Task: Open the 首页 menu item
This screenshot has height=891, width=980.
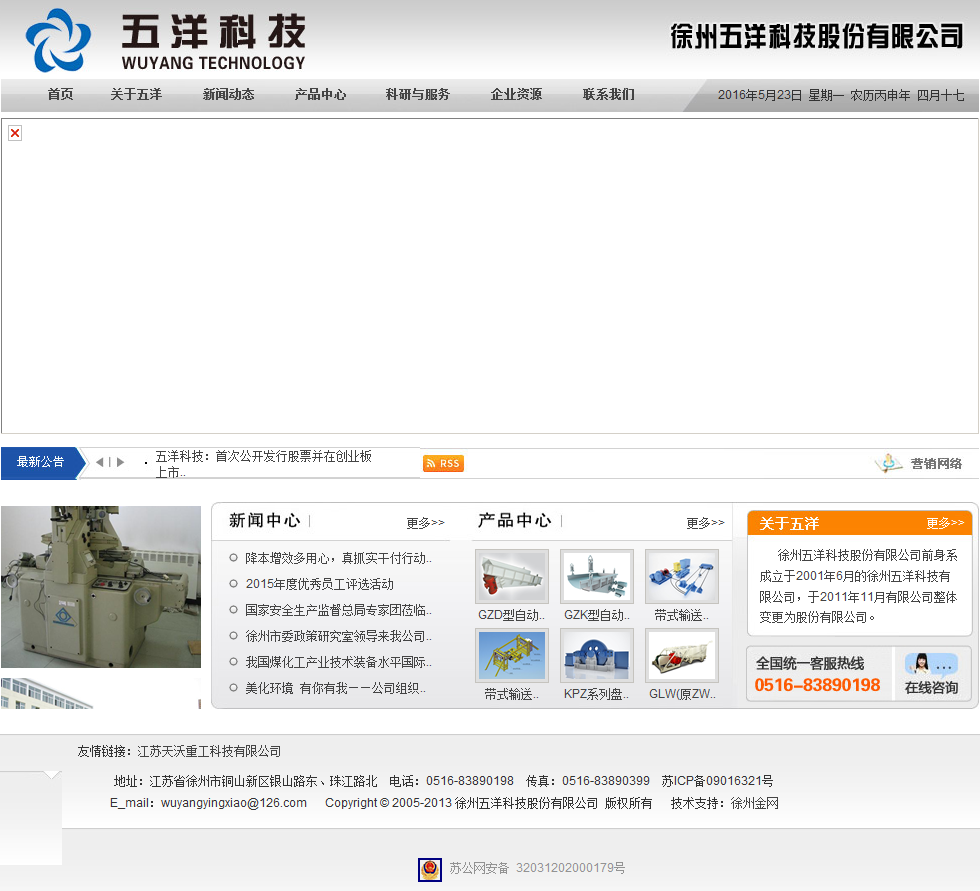Action: [x=61, y=94]
